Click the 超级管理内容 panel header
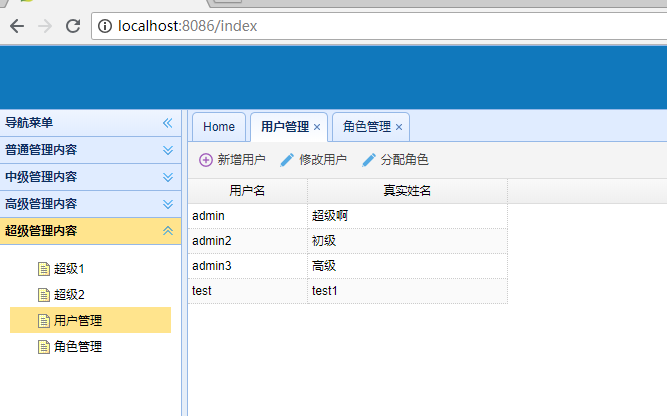This screenshot has height=416, width=667. point(91,231)
